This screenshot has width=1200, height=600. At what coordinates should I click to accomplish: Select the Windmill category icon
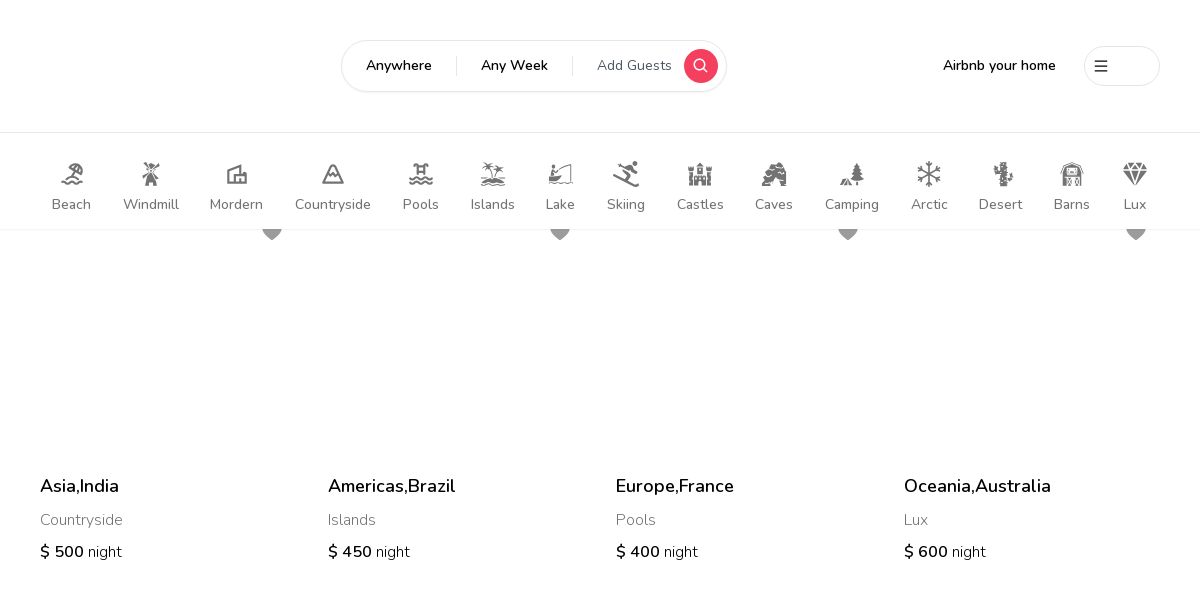pyautogui.click(x=151, y=175)
